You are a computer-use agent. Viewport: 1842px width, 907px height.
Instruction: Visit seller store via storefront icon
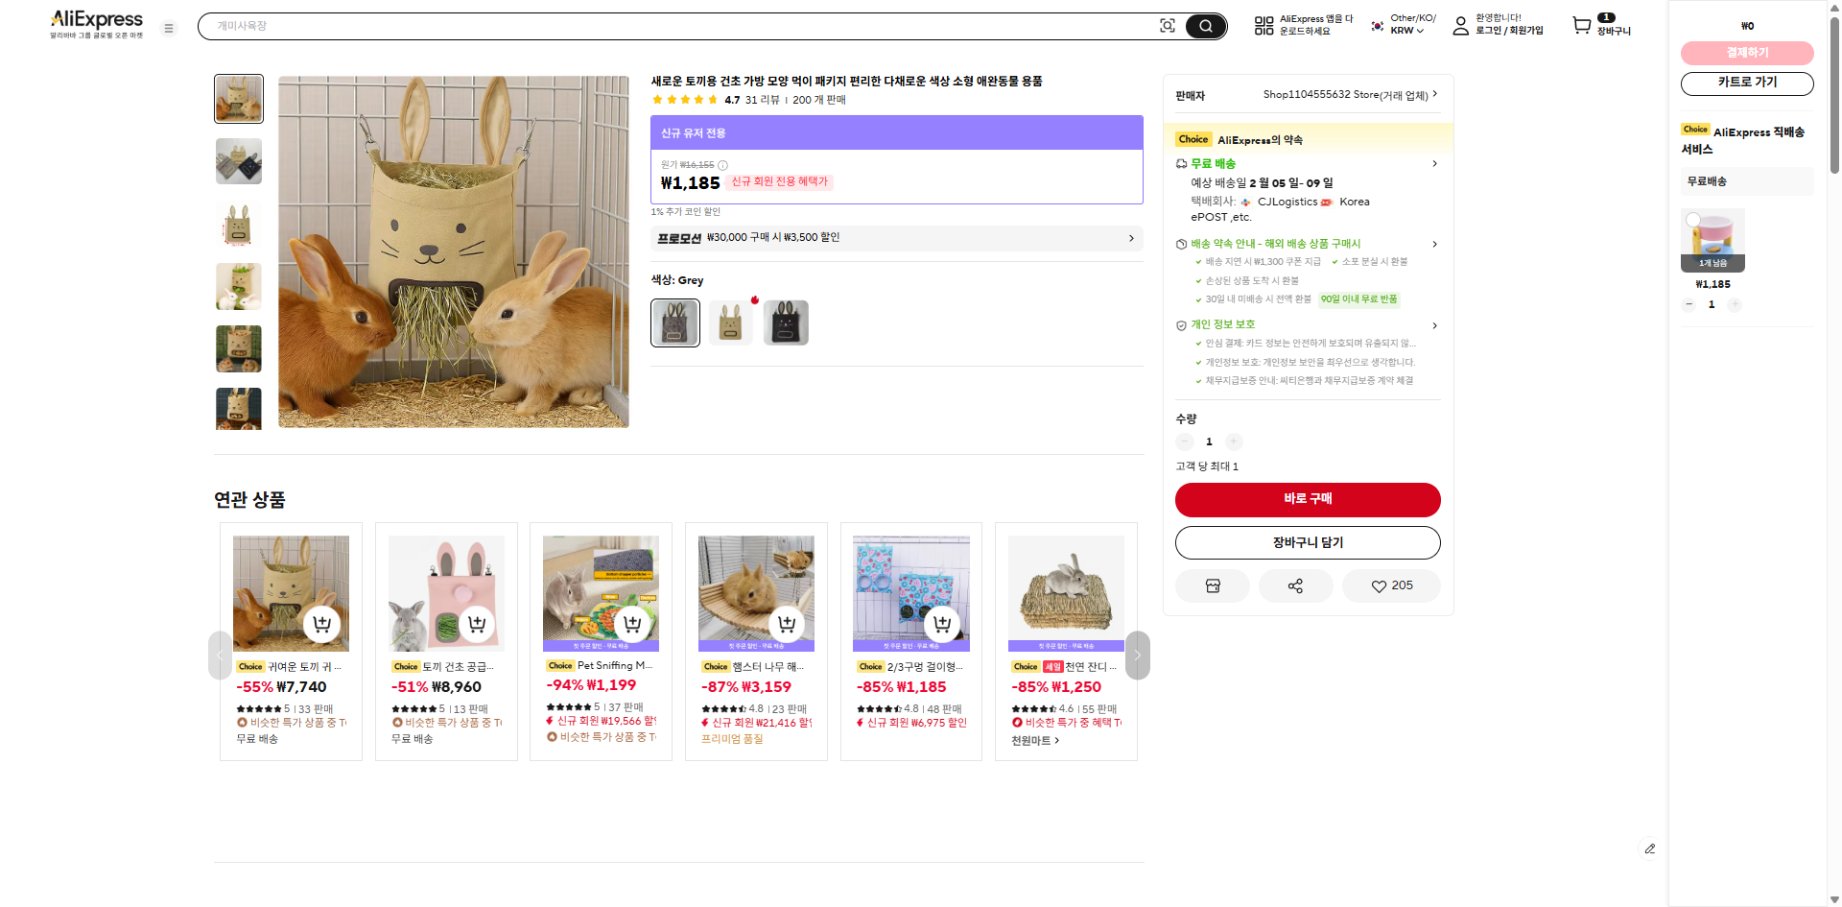click(1212, 586)
